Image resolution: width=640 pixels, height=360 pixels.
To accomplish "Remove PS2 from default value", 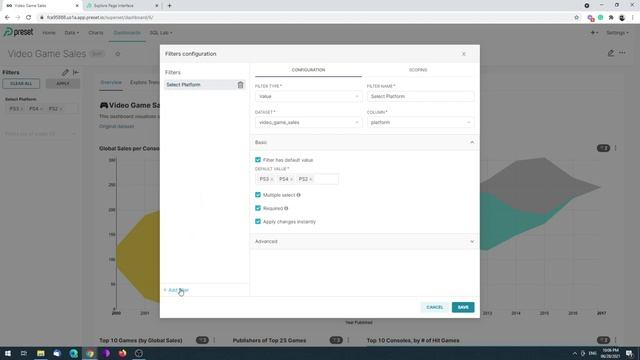I will tap(311, 180).
